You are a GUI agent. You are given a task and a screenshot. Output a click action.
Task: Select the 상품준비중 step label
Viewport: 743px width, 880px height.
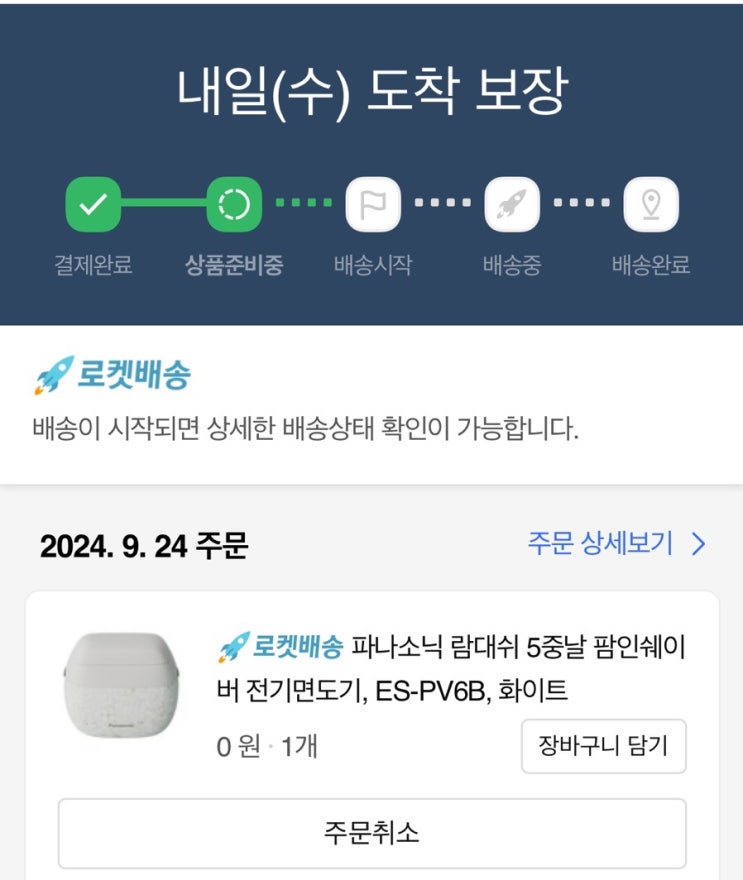[x=234, y=265]
